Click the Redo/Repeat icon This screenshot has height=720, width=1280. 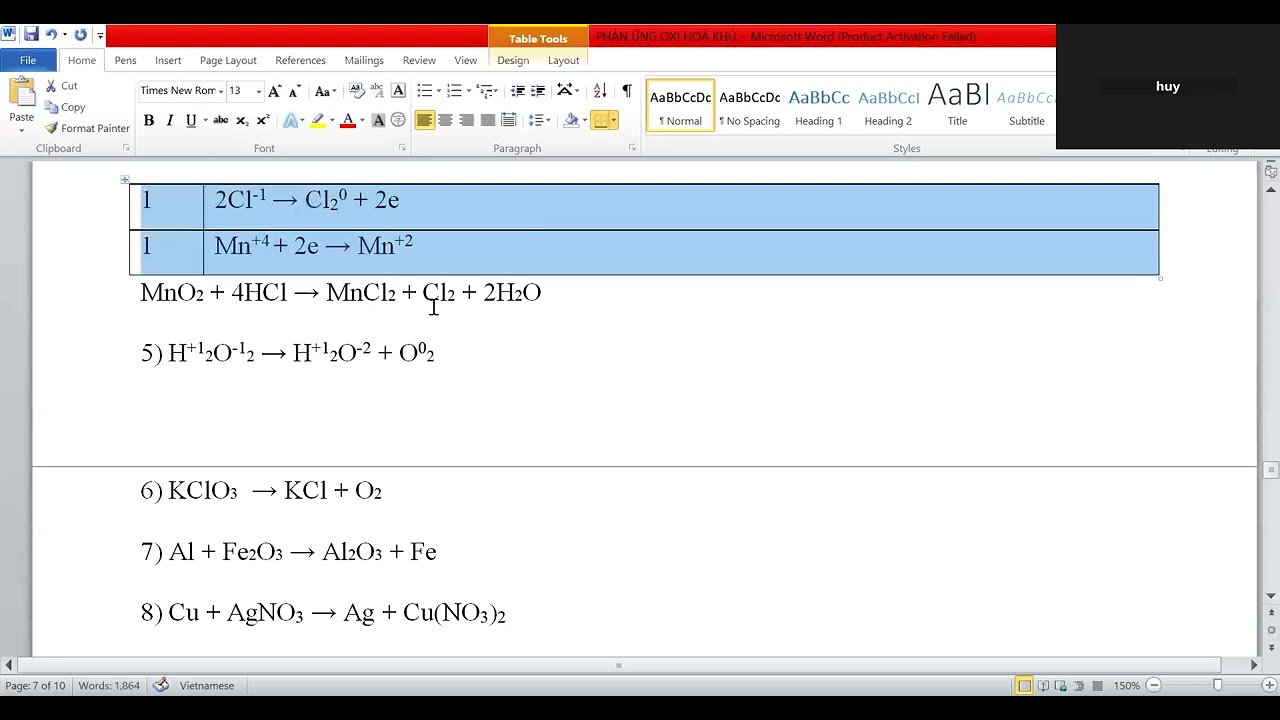pos(81,34)
